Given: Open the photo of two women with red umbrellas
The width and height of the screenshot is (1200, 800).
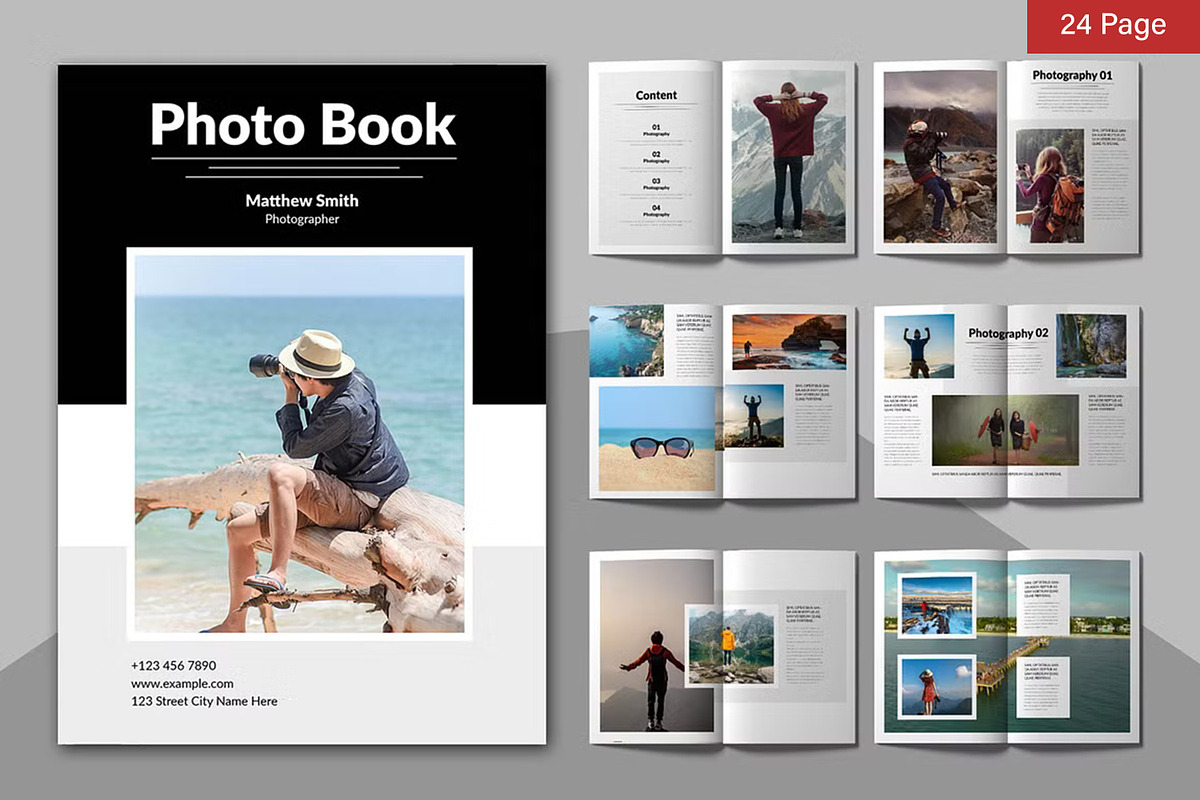Looking at the screenshot, I should [1005, 430].
